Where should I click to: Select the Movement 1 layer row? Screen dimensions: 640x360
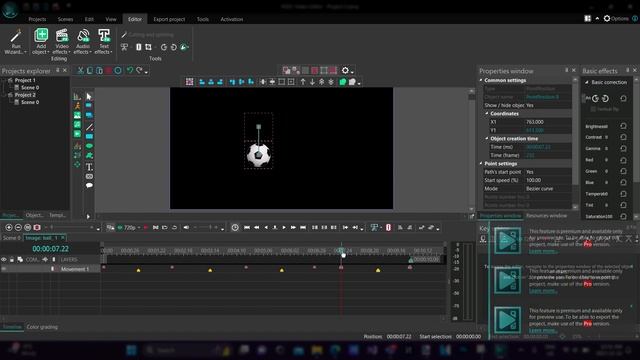tap(50, 269)
